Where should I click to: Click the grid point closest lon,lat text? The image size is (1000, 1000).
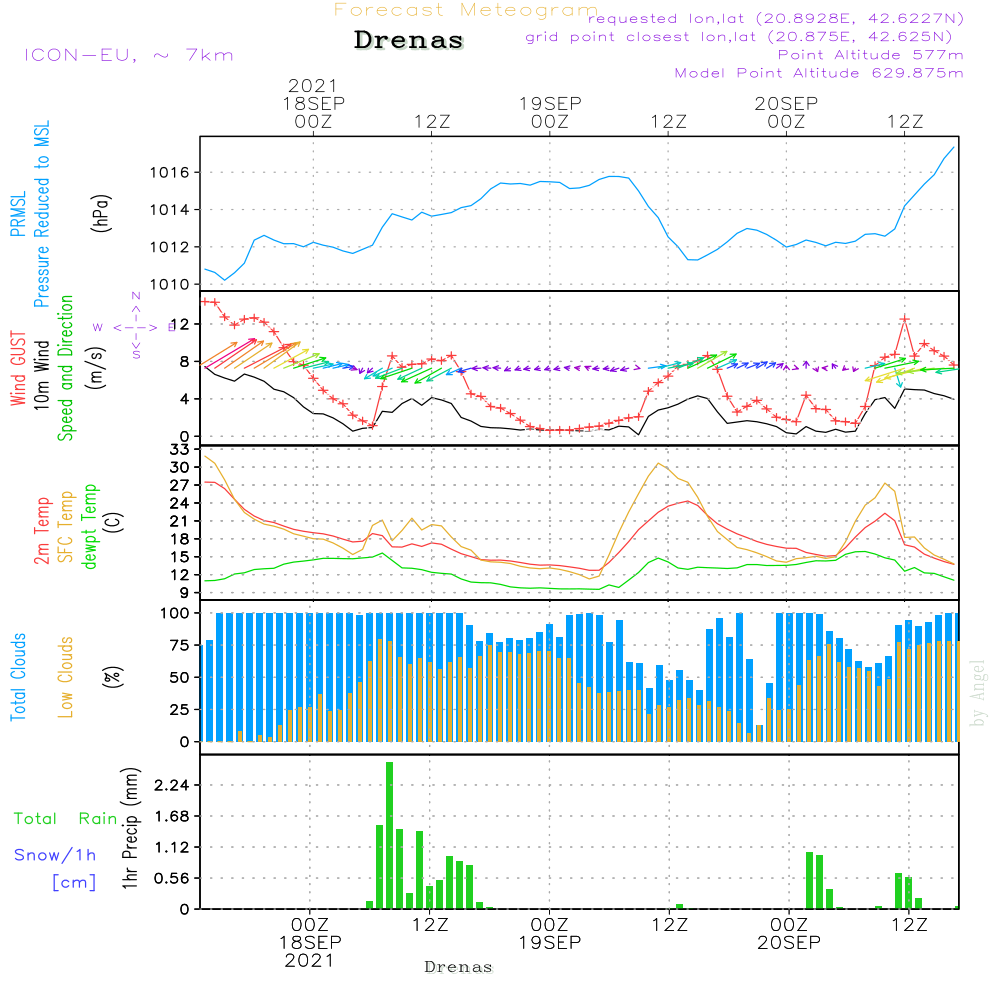(x=739, y=37)
